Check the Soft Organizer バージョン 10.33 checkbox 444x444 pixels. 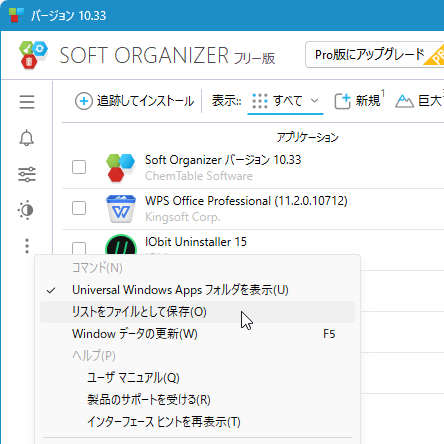pyautogui.click(x=79, y=167)
